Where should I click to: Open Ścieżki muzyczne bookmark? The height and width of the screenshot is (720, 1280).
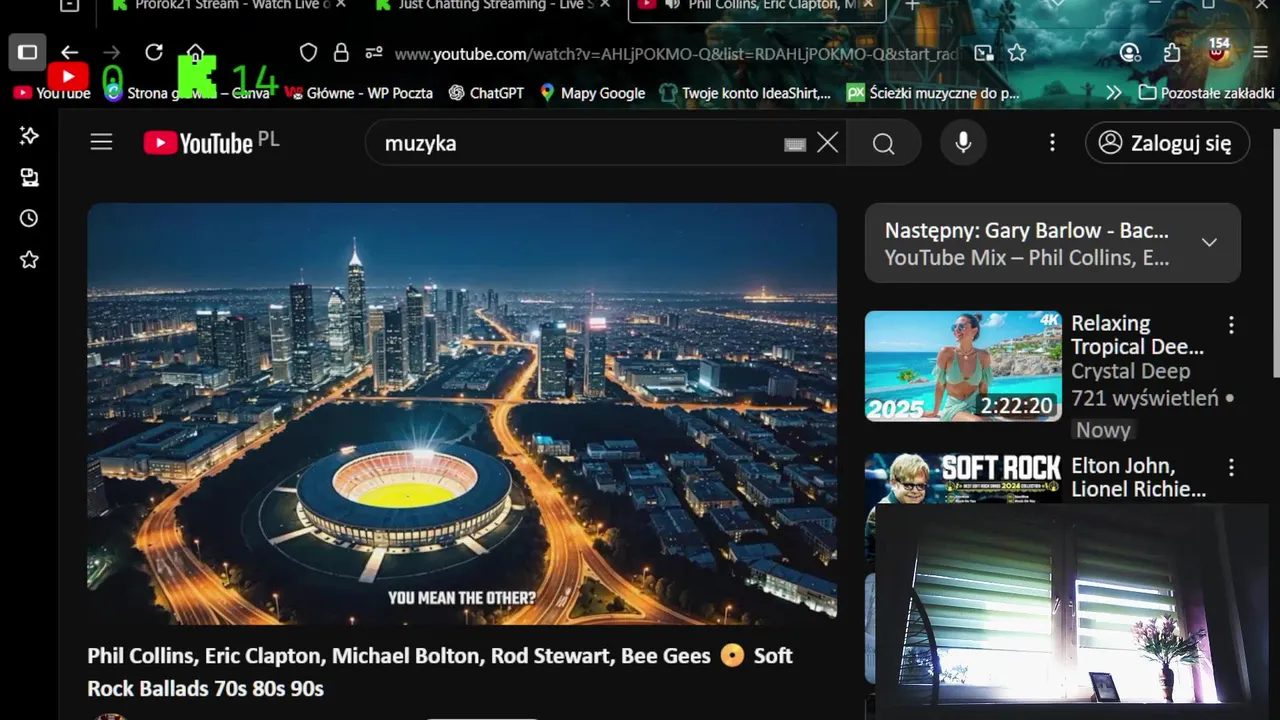(933, 93)
